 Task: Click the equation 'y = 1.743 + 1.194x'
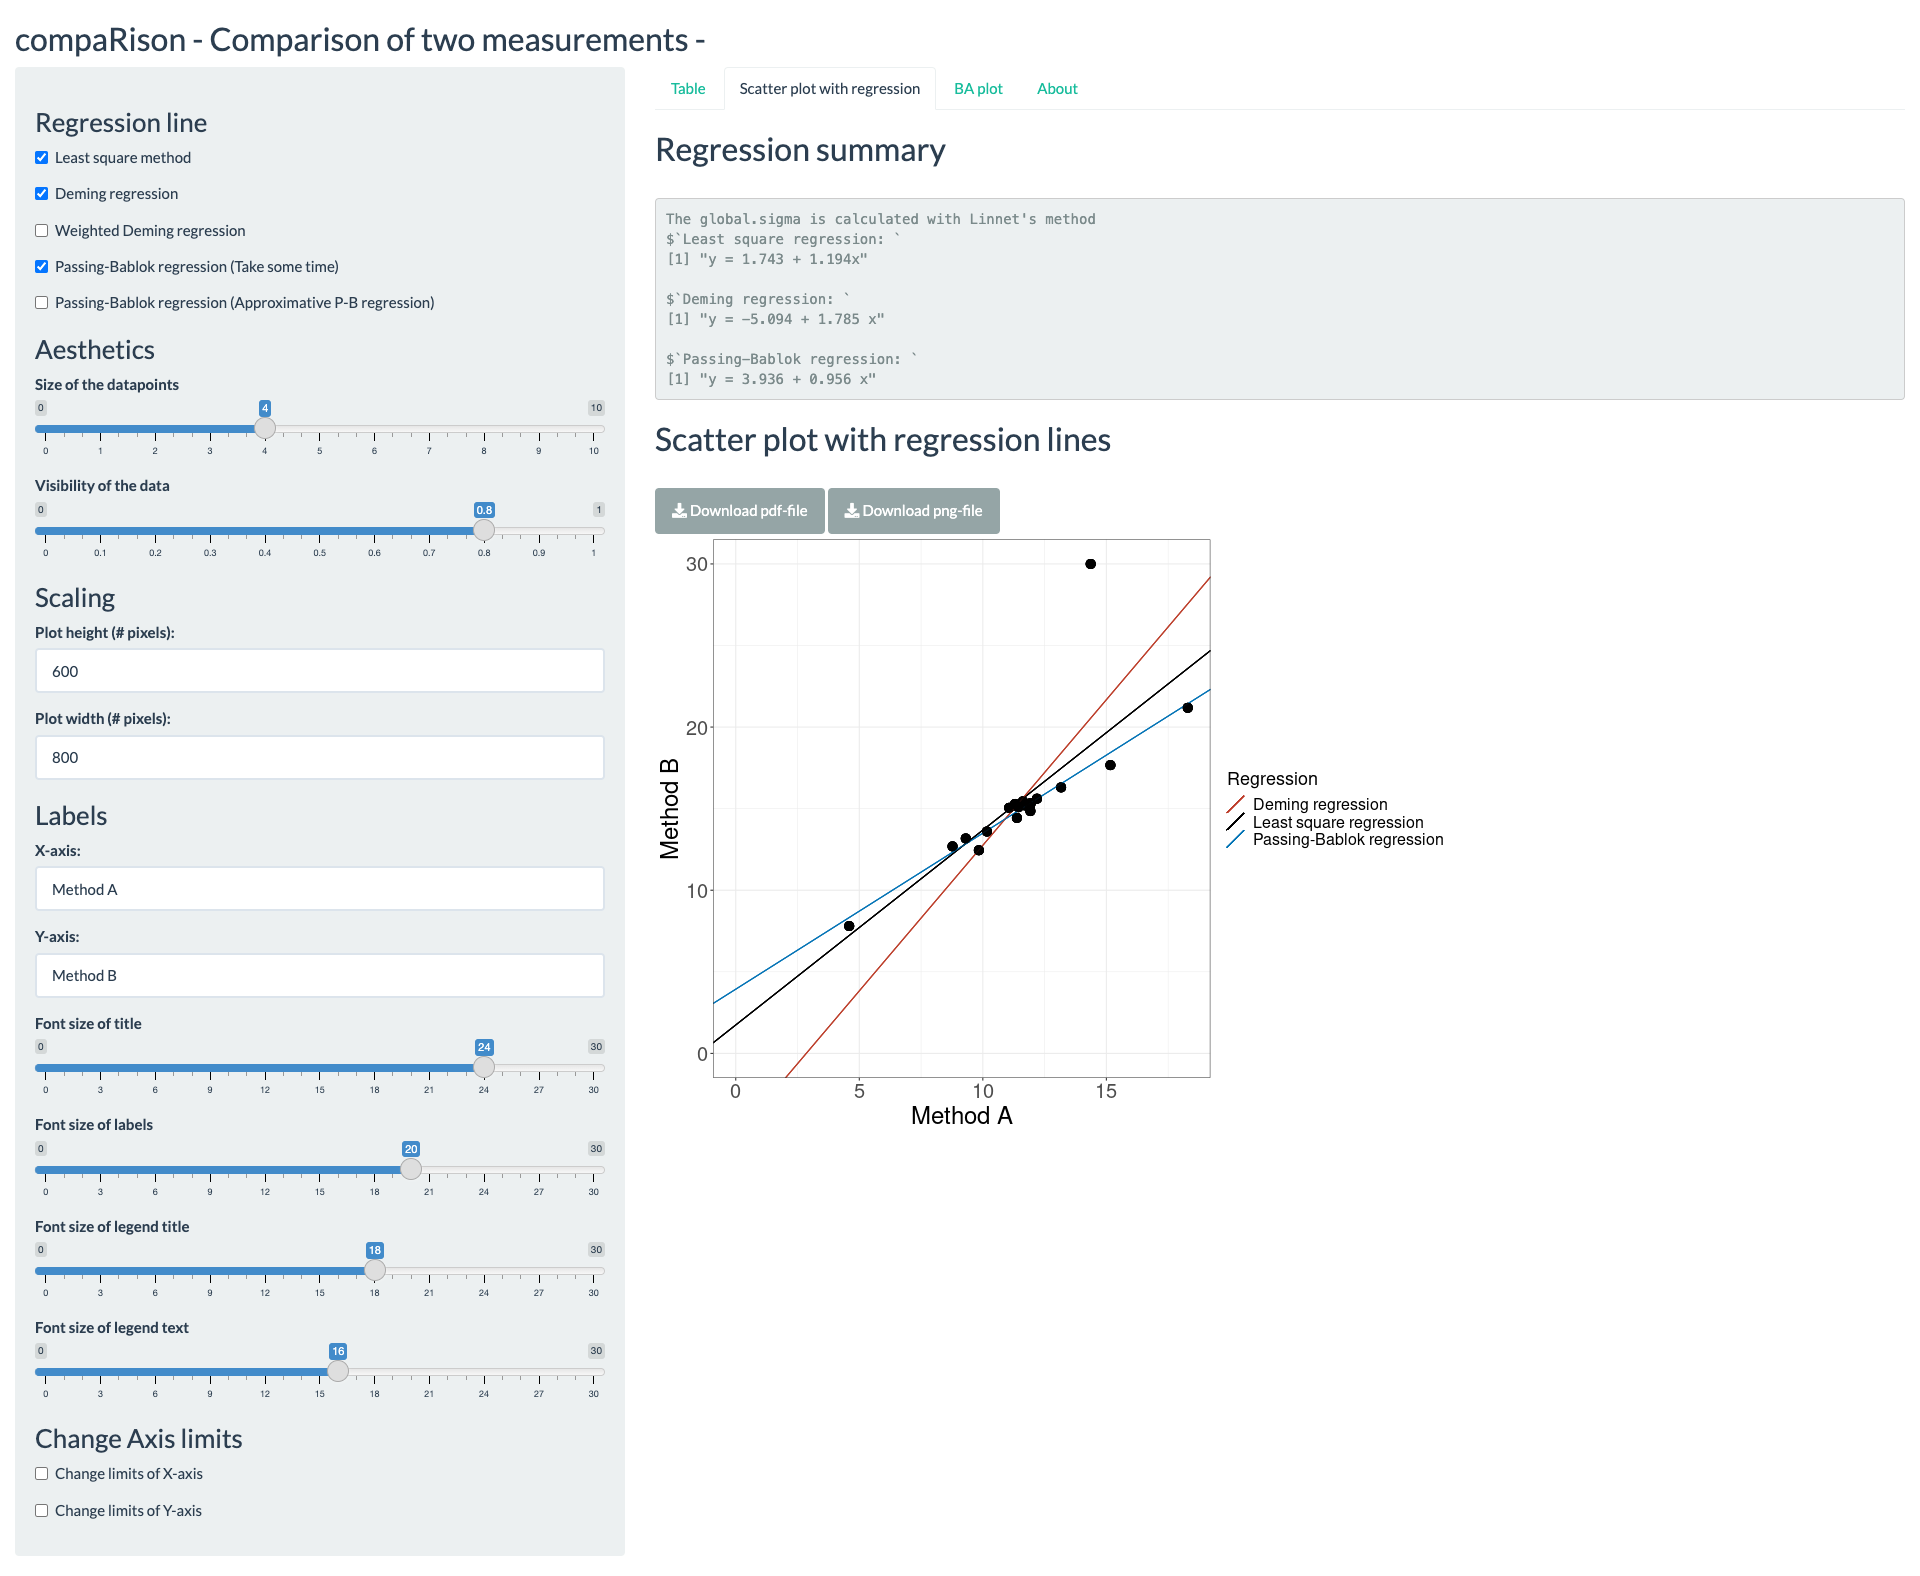pyautogui.click(x=784, y=259)
